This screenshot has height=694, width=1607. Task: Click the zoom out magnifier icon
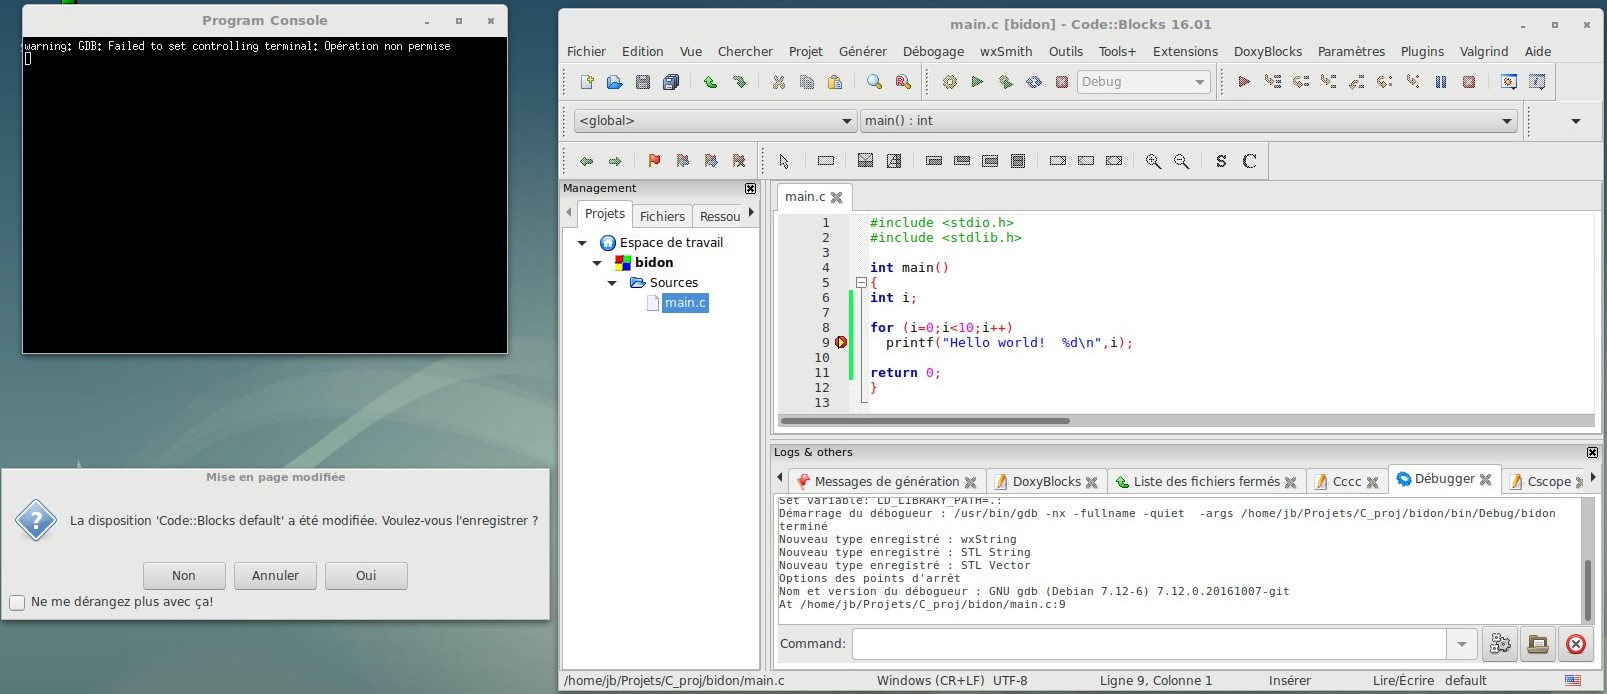tap(1181, 161)
